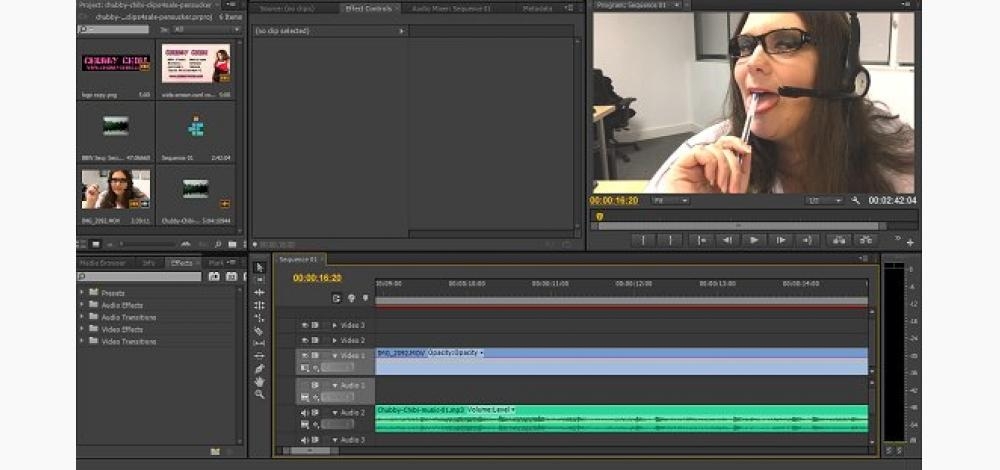Select the Selection arrow tool

pos(259,267)
